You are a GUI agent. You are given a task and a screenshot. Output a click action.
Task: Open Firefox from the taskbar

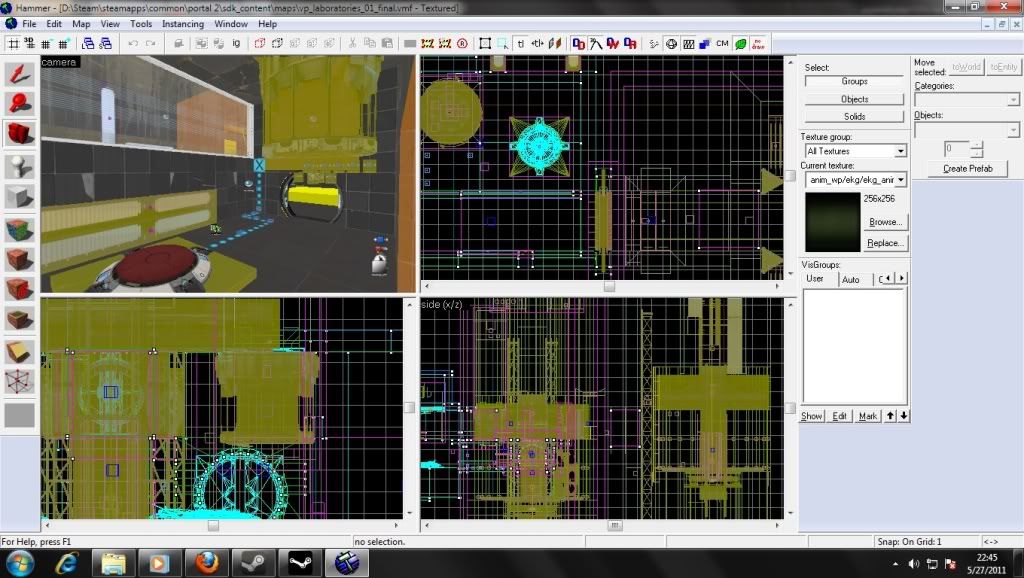206,562
